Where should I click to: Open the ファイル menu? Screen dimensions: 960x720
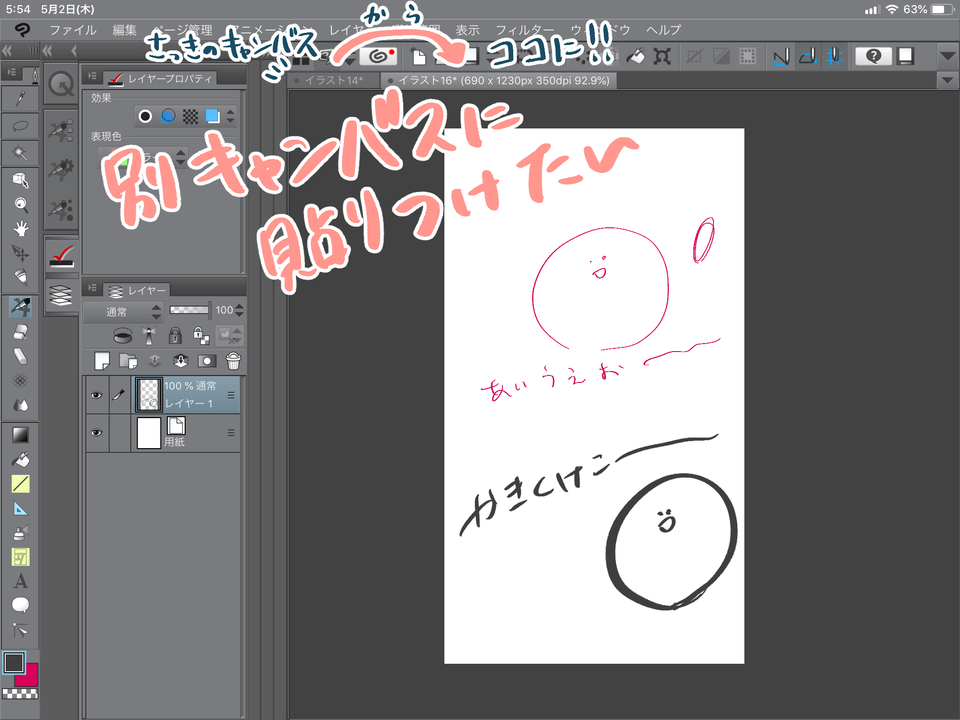click(73, 30)
